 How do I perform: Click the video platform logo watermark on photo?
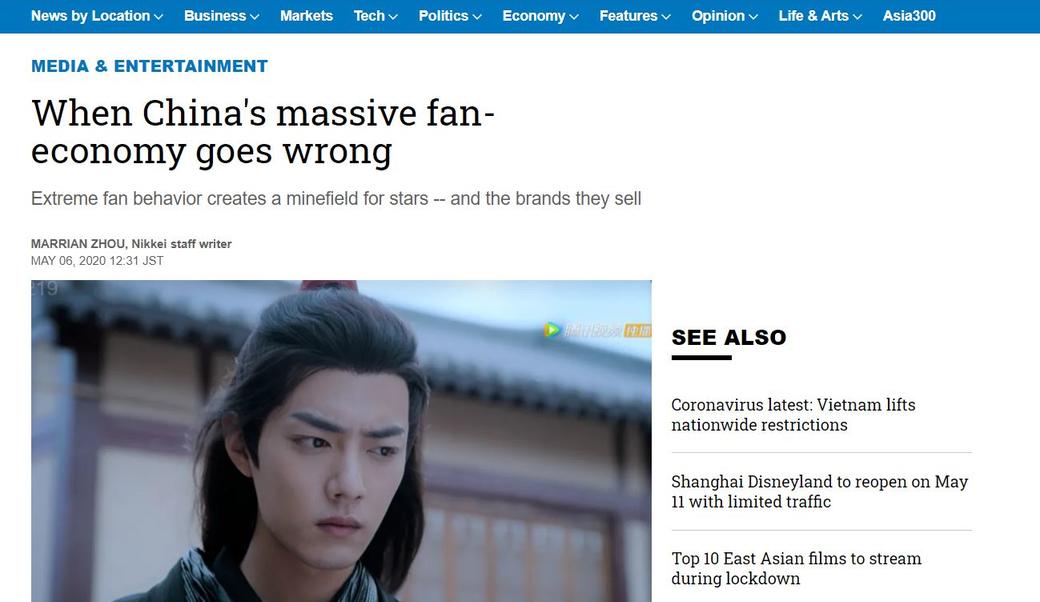click(x=598, y=330)
